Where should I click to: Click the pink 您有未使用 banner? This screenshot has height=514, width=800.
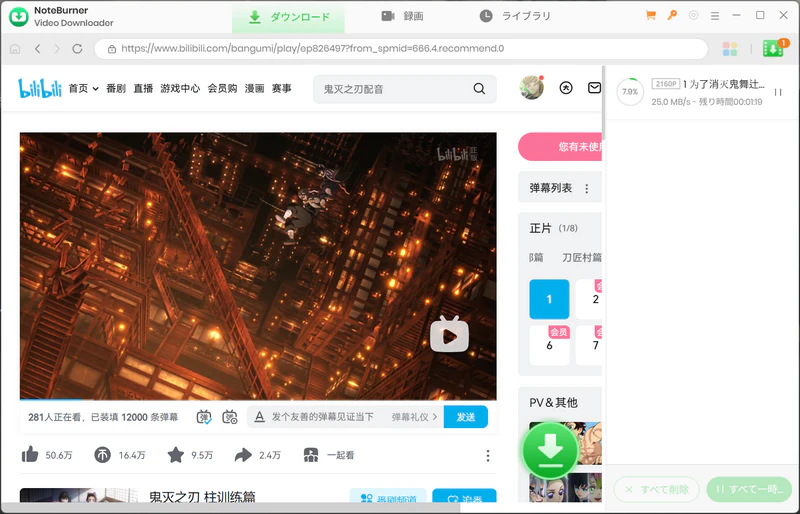pyautogui.click(x=560, y=147)
